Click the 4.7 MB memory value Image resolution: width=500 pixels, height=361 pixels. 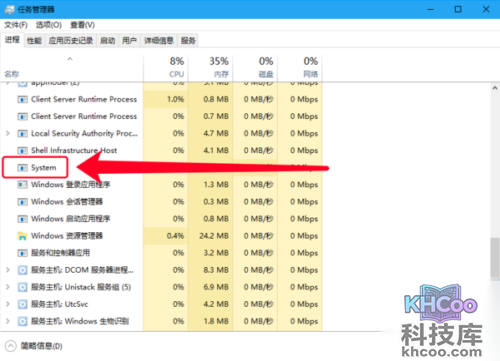(216, 133)
